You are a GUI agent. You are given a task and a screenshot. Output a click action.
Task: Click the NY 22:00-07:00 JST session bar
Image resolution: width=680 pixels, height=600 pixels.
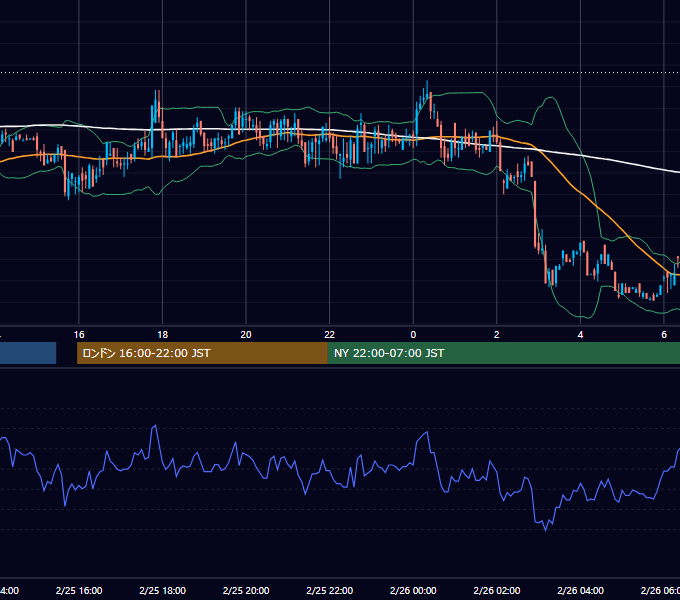tap(503, 353)
